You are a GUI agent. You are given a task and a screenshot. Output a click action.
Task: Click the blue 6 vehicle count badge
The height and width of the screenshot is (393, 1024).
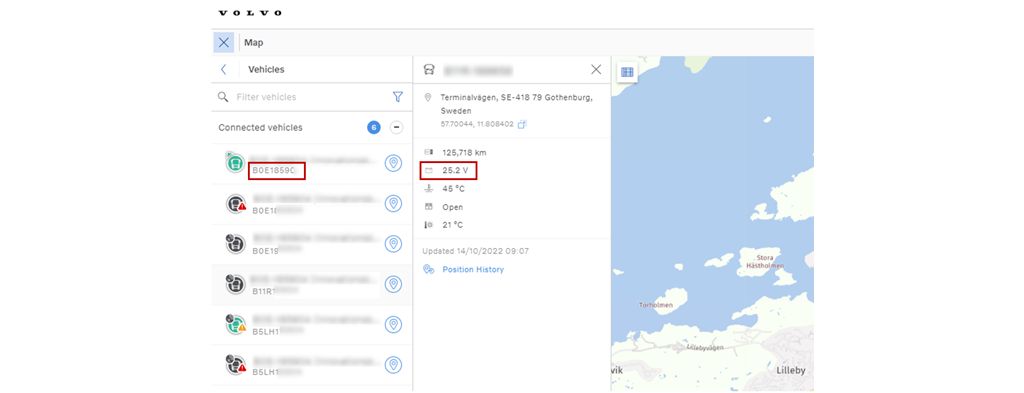(374, 128)
